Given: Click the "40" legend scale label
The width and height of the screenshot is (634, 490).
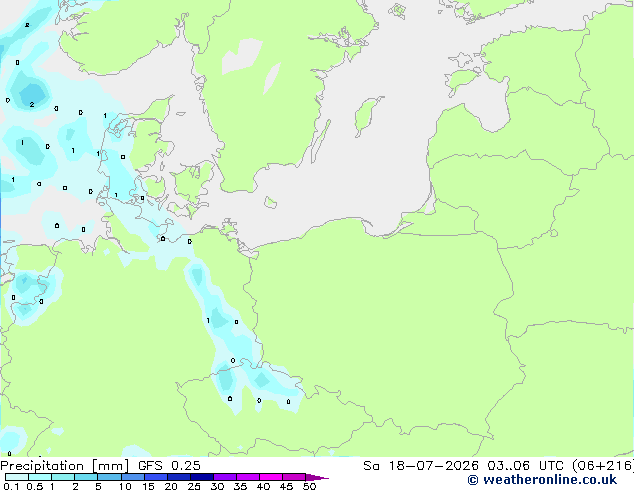Looking at the screenshot, I should (263, 486).
